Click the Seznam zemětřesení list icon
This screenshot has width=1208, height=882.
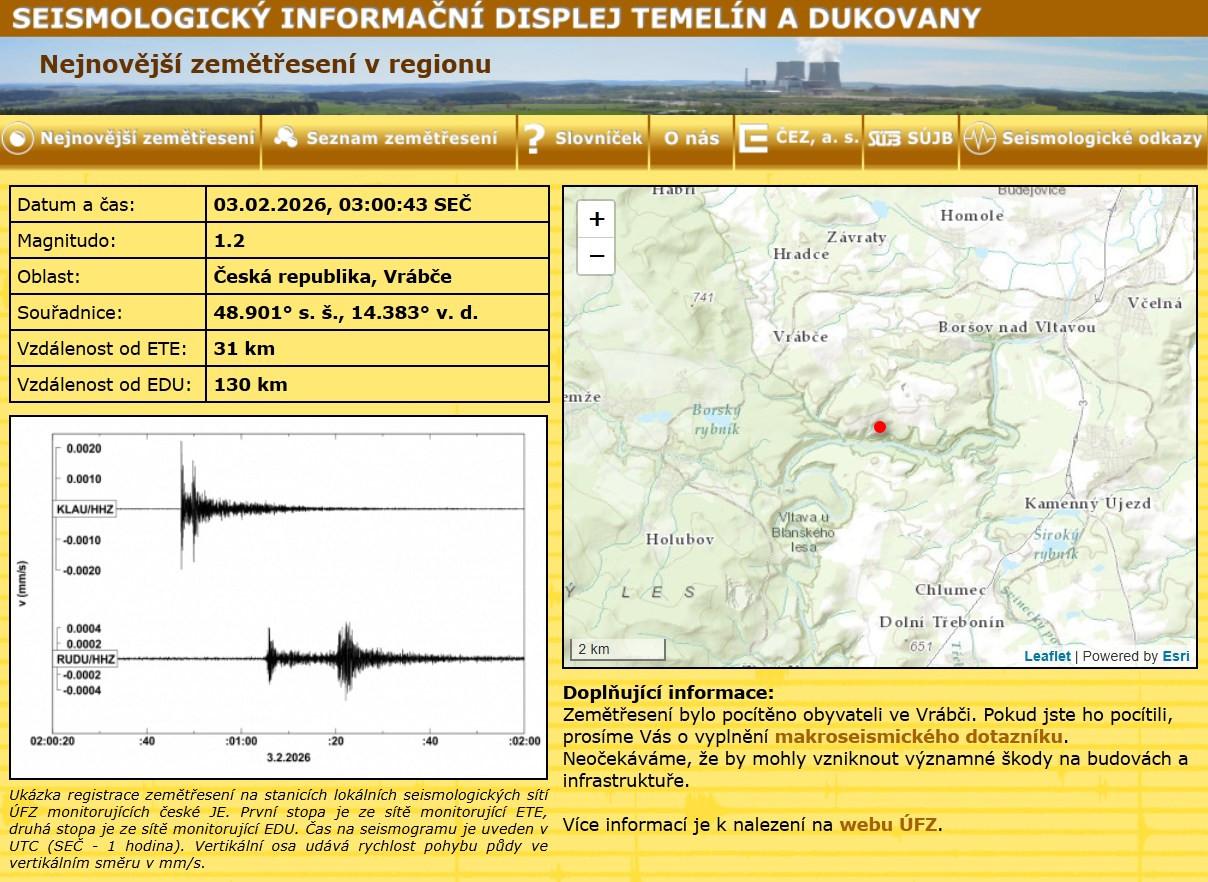[x=285, y=138]
